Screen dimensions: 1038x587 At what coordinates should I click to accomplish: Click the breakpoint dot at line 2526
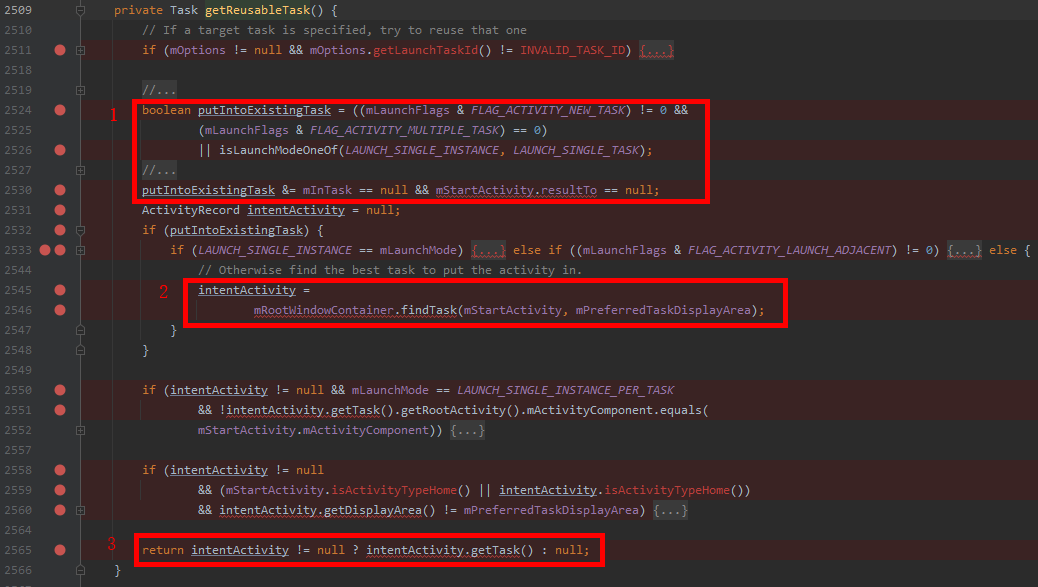[x=60, y=150]
